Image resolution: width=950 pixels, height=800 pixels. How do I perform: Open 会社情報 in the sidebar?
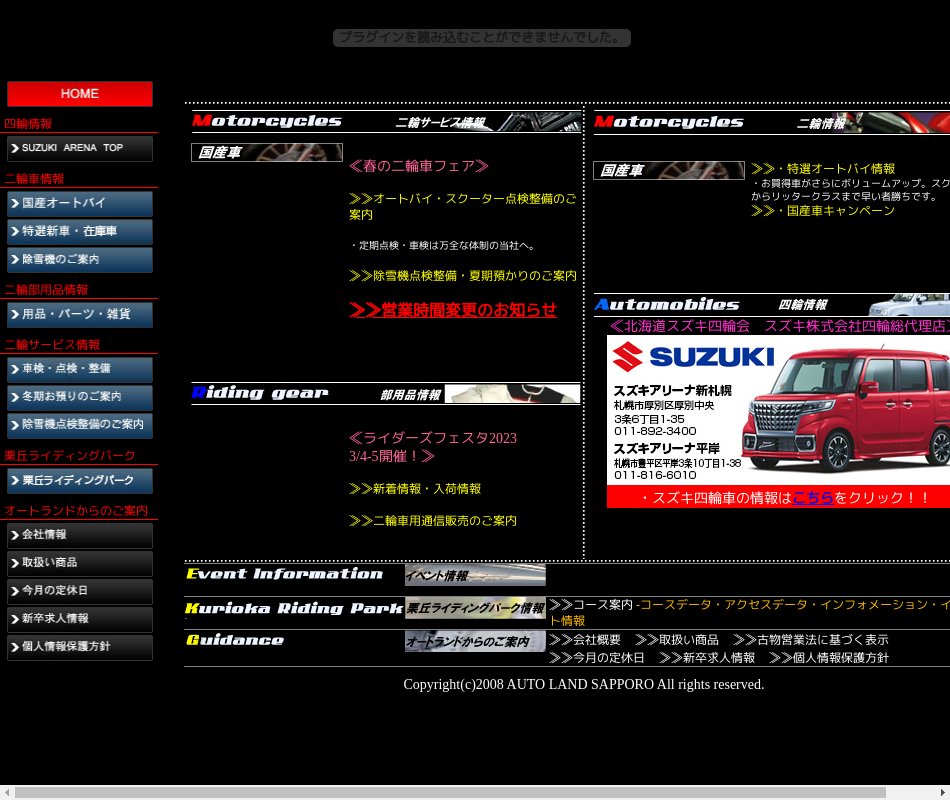click(80, 535)
